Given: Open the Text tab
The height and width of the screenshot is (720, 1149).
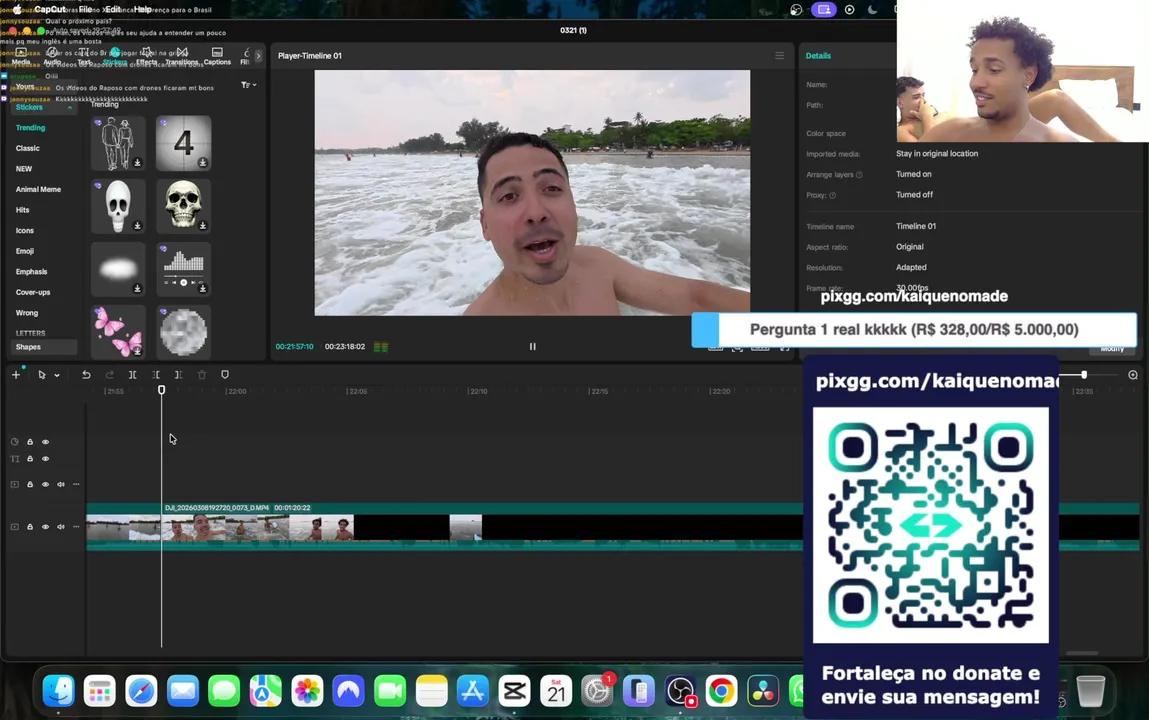Looking at the screenshot, I should [x=84, y=56].
